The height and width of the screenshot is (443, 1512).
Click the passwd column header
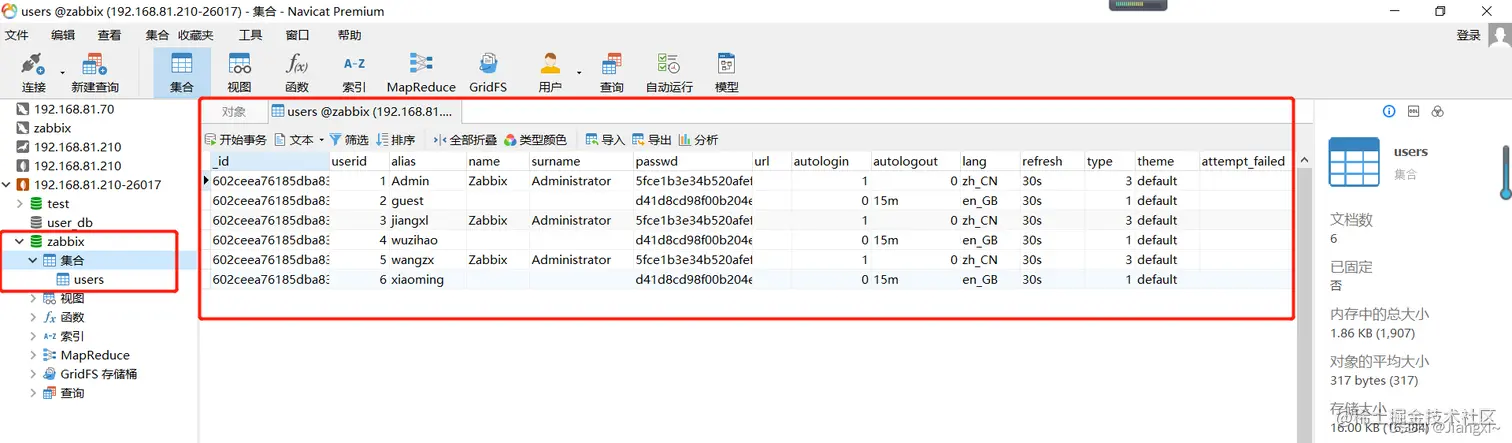point(692,161)
